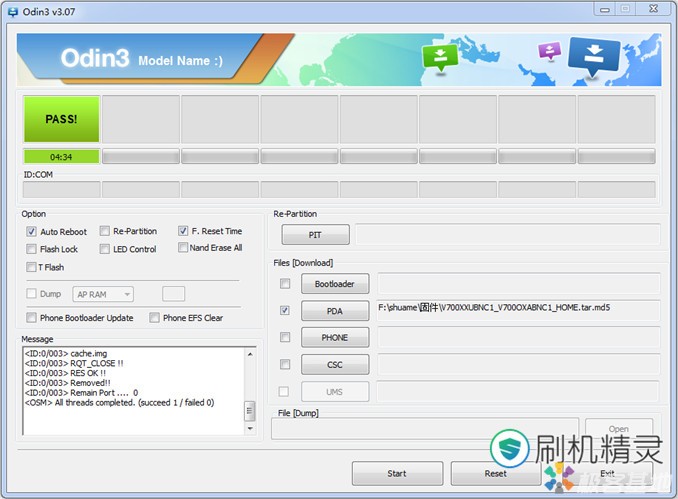Click the Reset button
This screenshot has width=678, height=499.
(x=496, y=473)
